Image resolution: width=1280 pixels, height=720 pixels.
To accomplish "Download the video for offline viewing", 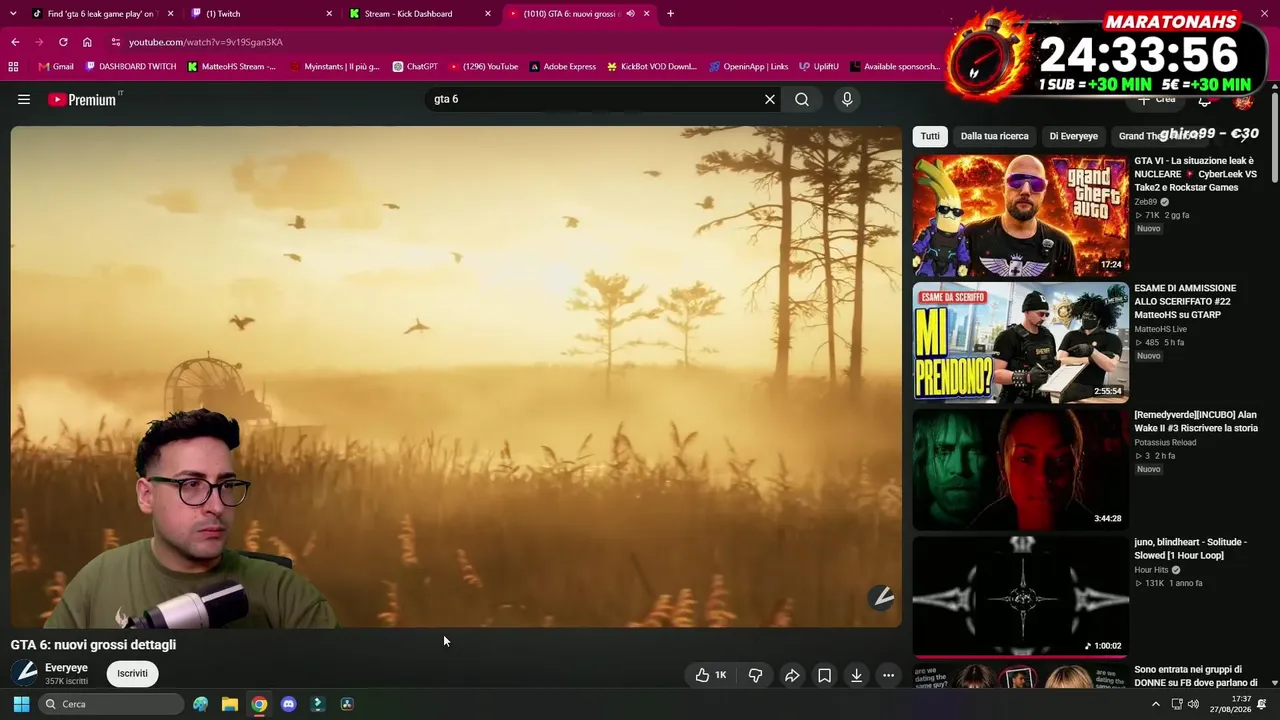I will 857,675.
